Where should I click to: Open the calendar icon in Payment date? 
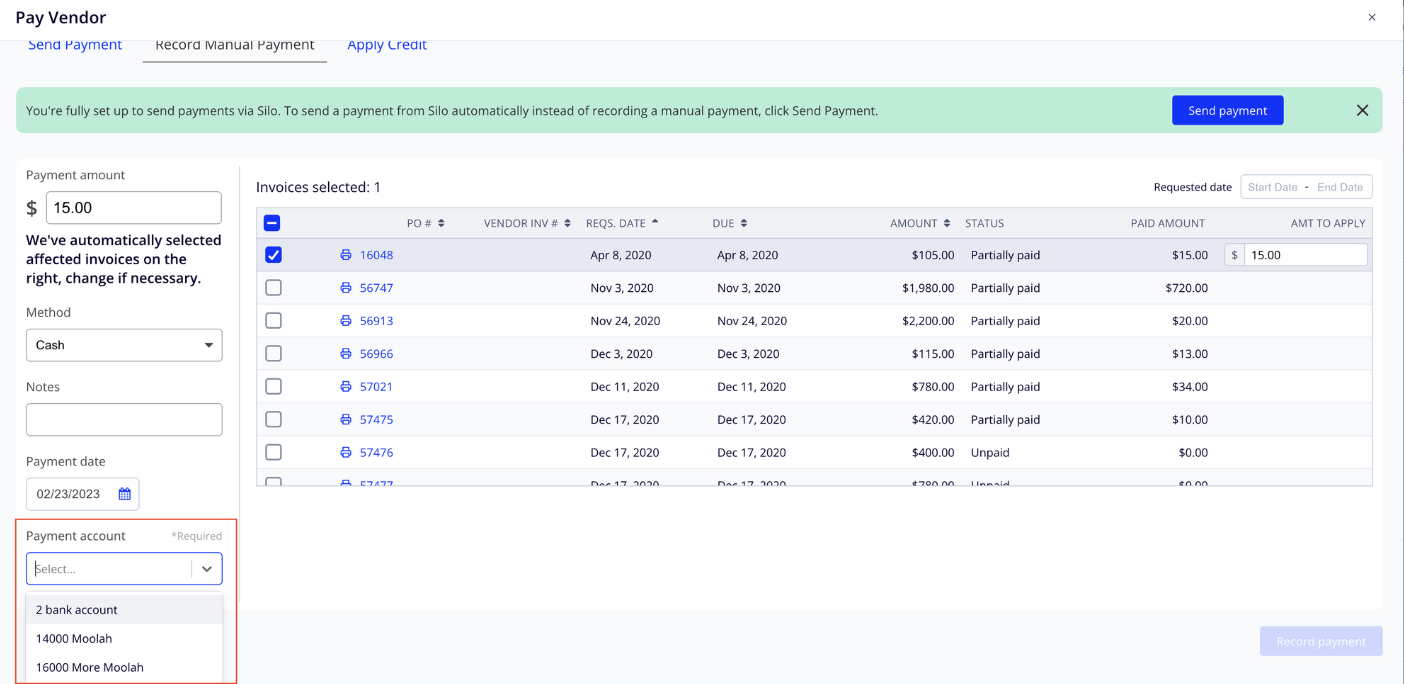click(125, 494)
